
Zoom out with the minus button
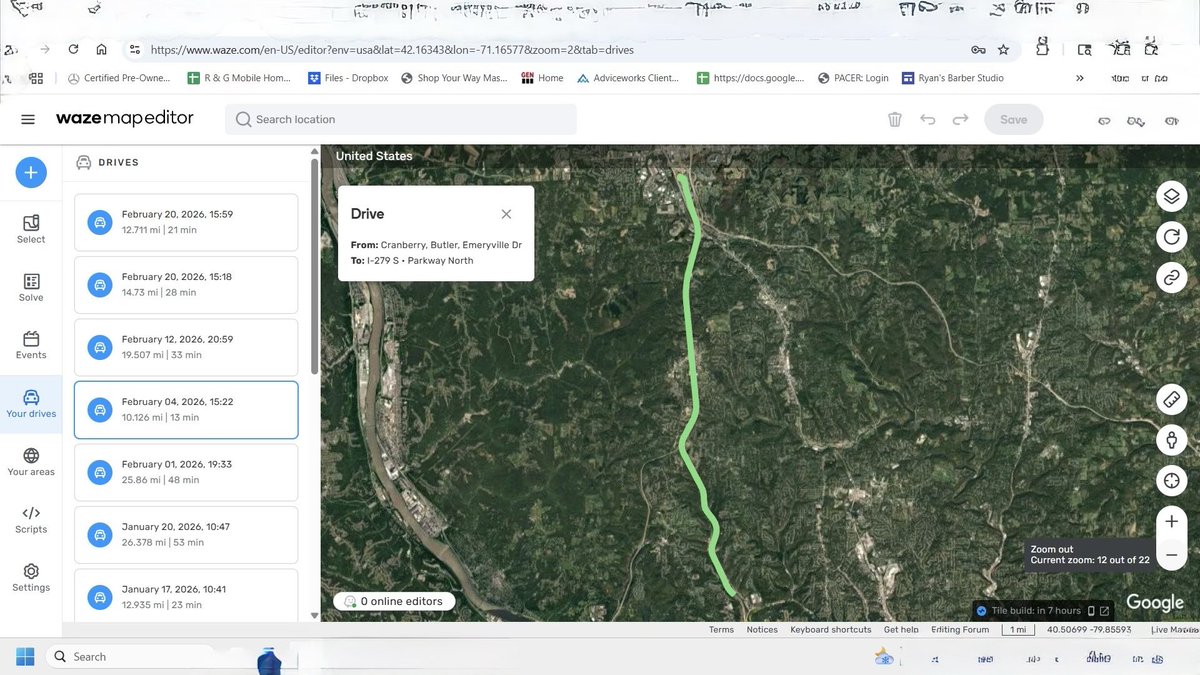click(x=1171, y=554)
